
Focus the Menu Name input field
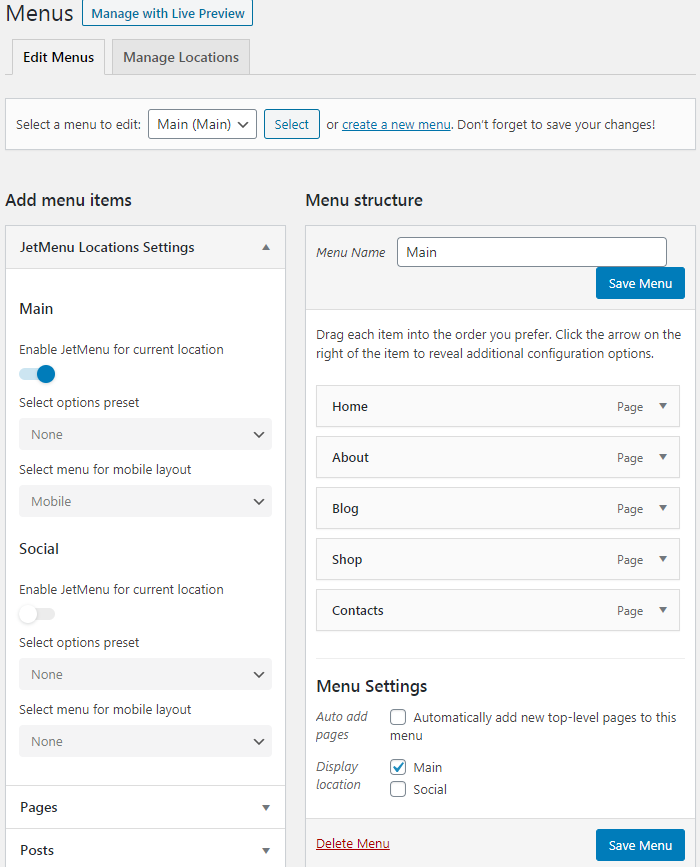532,252
